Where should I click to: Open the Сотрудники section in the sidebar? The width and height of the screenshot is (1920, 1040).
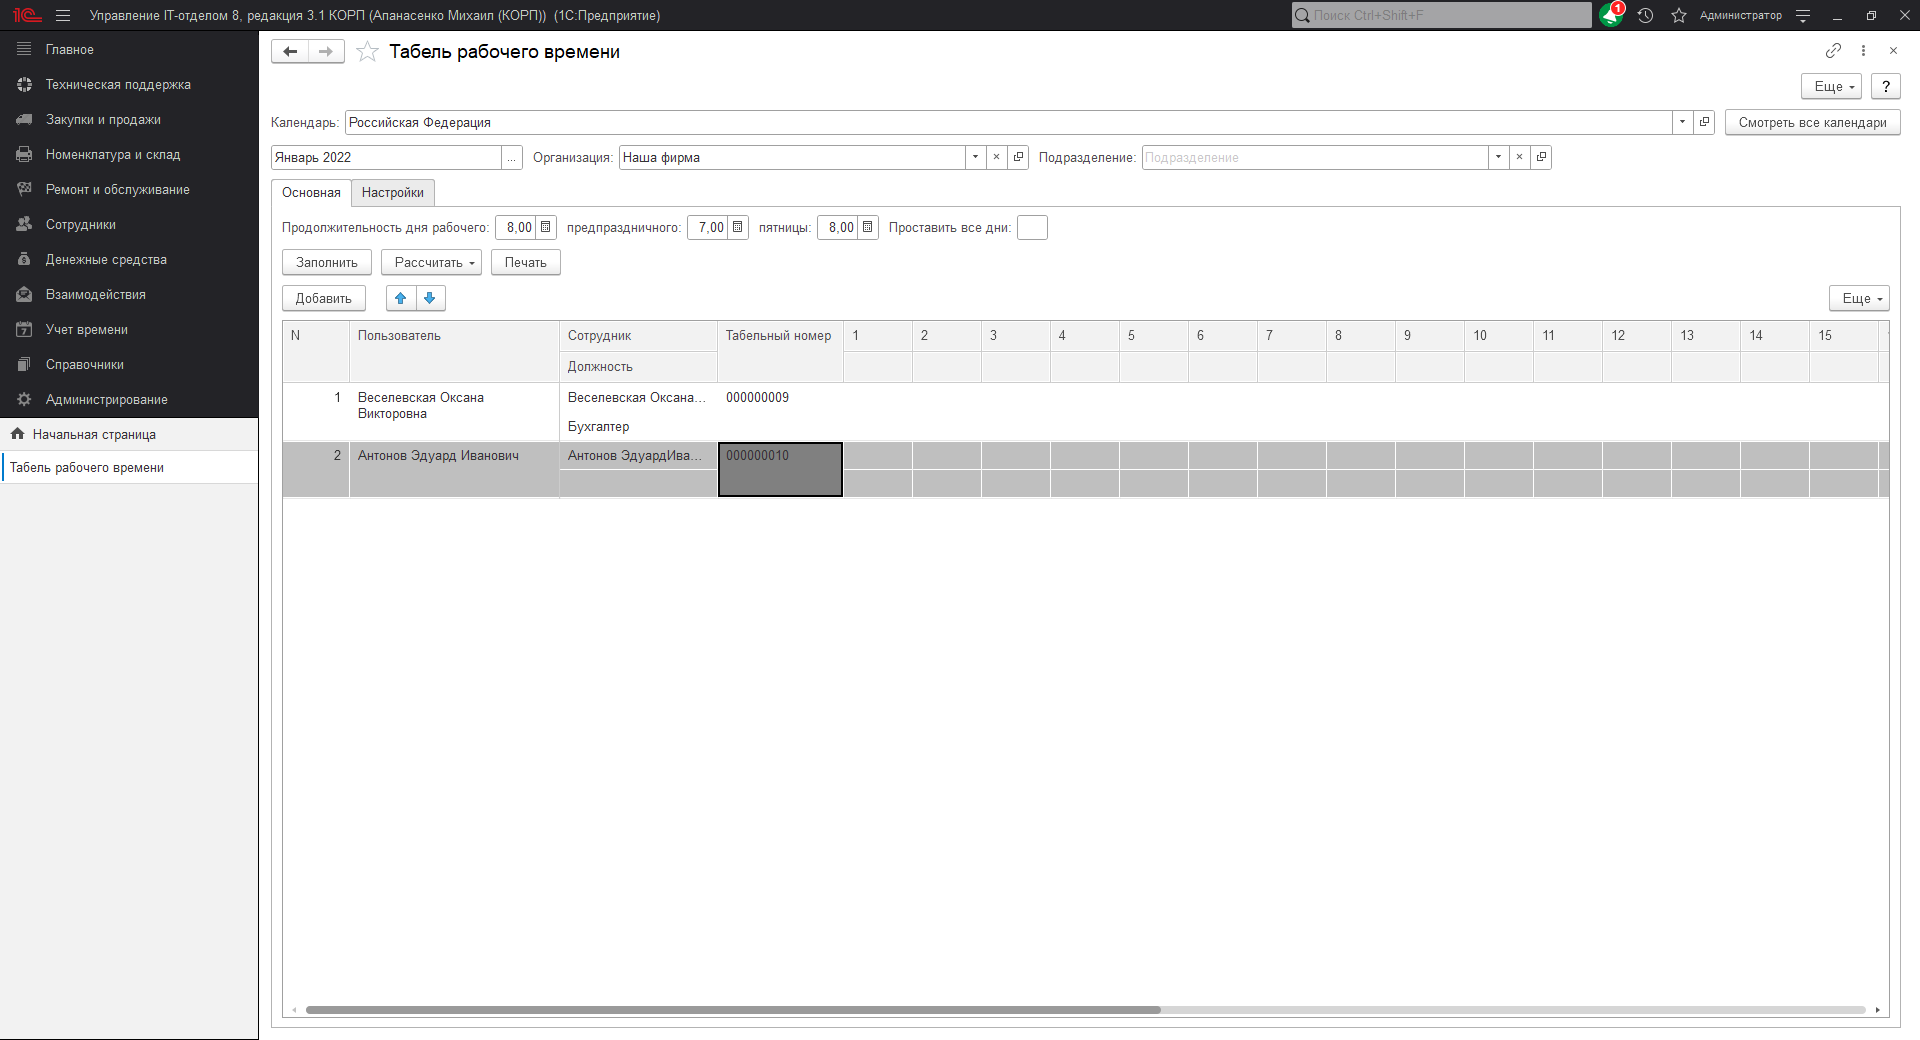80,224
